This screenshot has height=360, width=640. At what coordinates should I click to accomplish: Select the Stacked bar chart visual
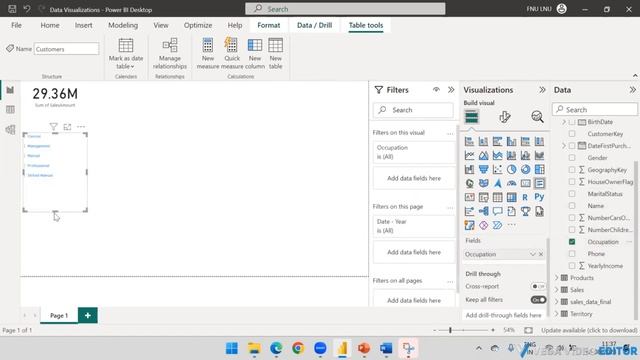tap(469, 142)
